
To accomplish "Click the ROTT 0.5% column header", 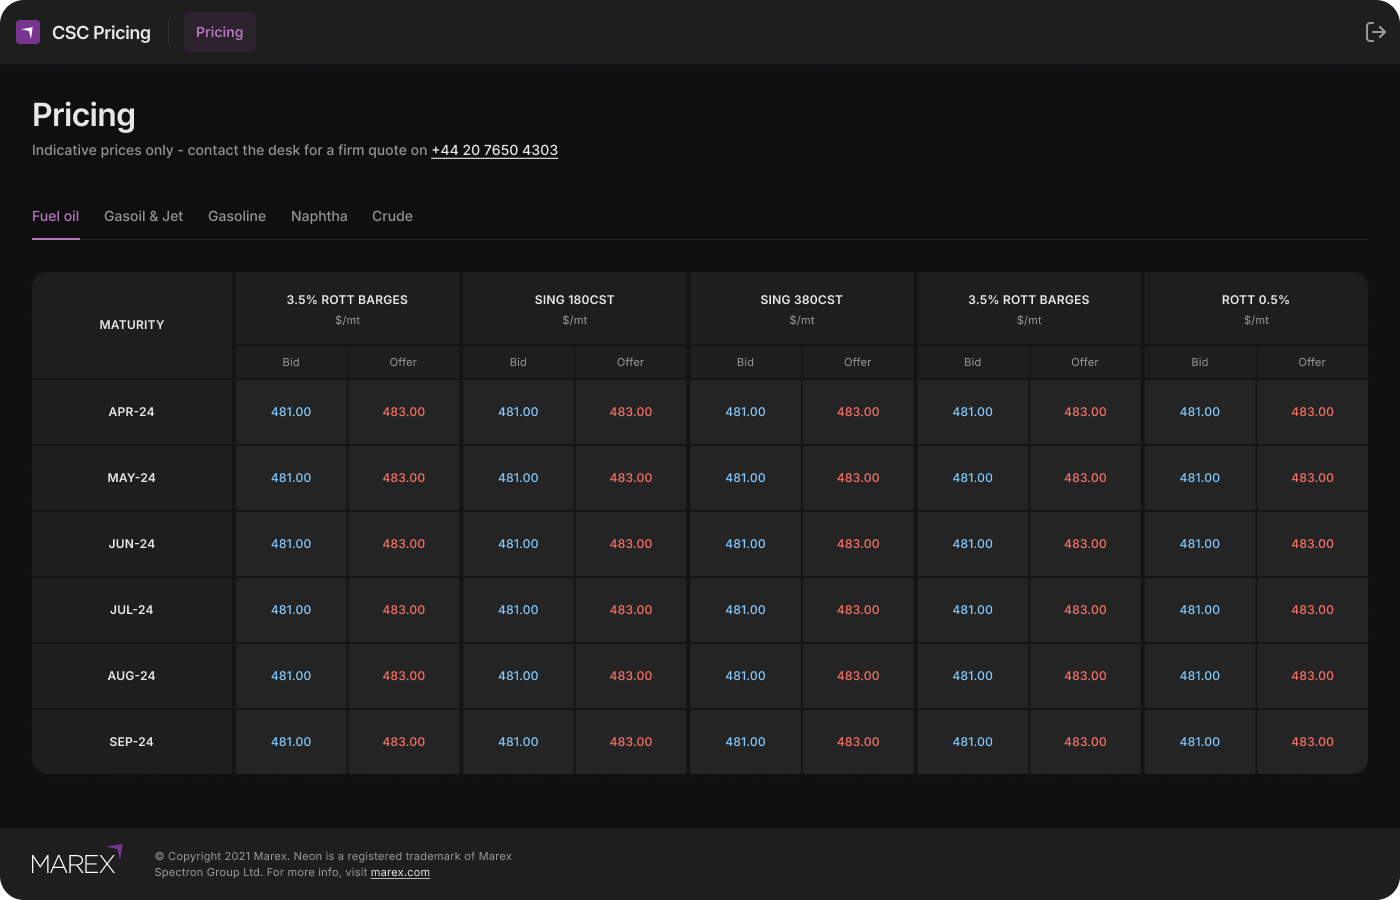I will [x=1256, y=309].
